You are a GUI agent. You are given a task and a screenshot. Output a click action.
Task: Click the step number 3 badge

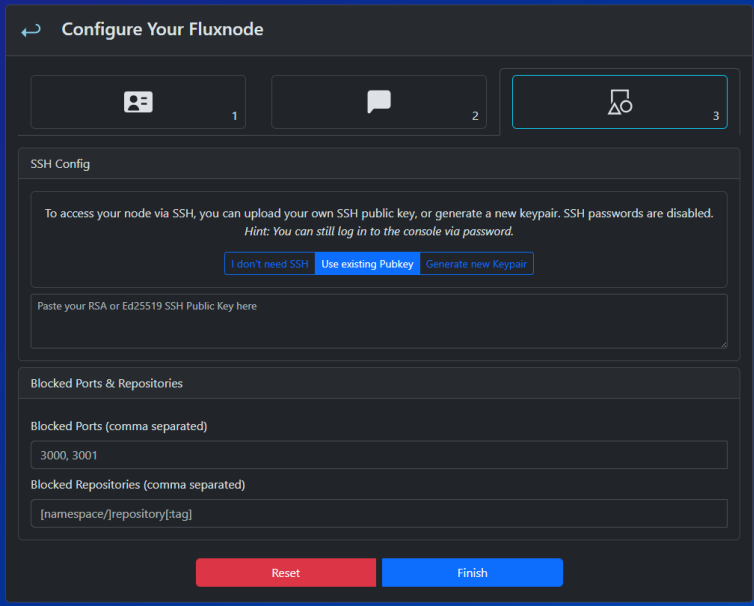[x=716, y=116]
